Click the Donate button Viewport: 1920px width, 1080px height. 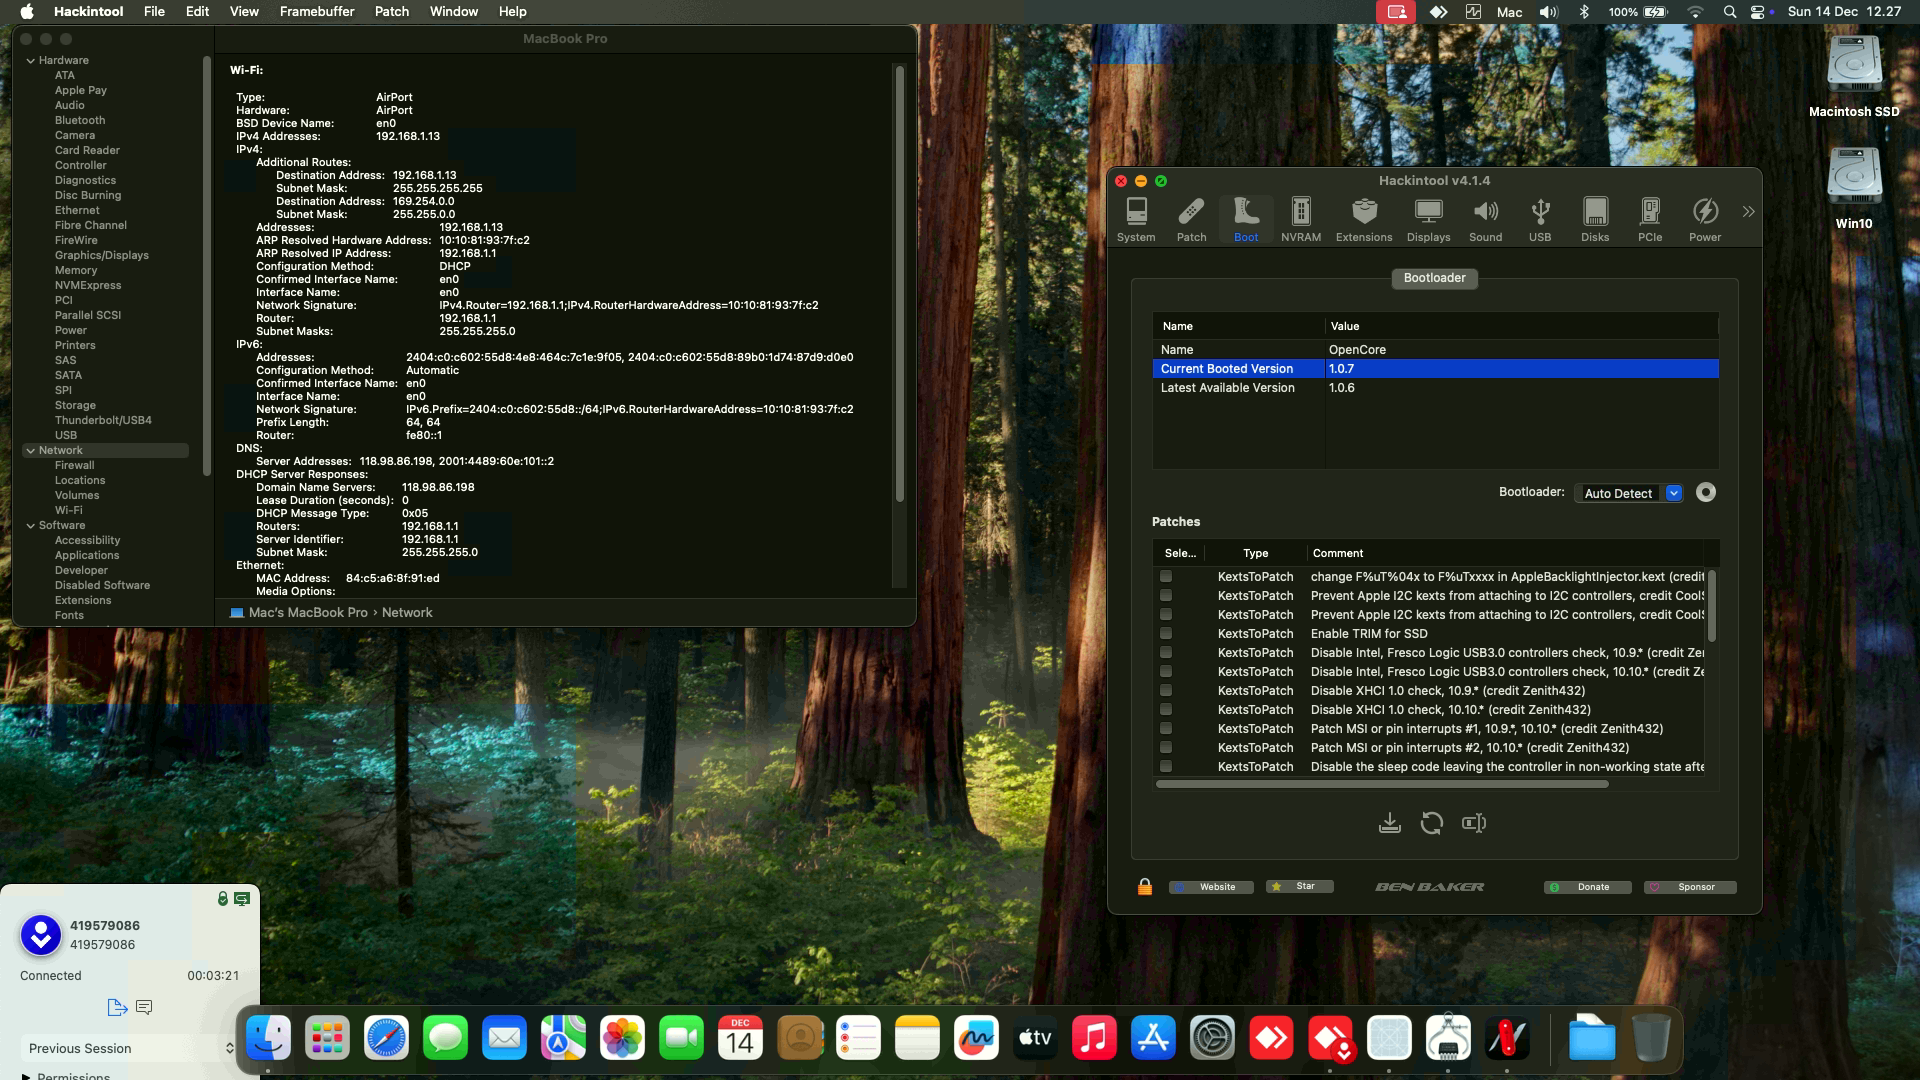tap(1587, 887)
